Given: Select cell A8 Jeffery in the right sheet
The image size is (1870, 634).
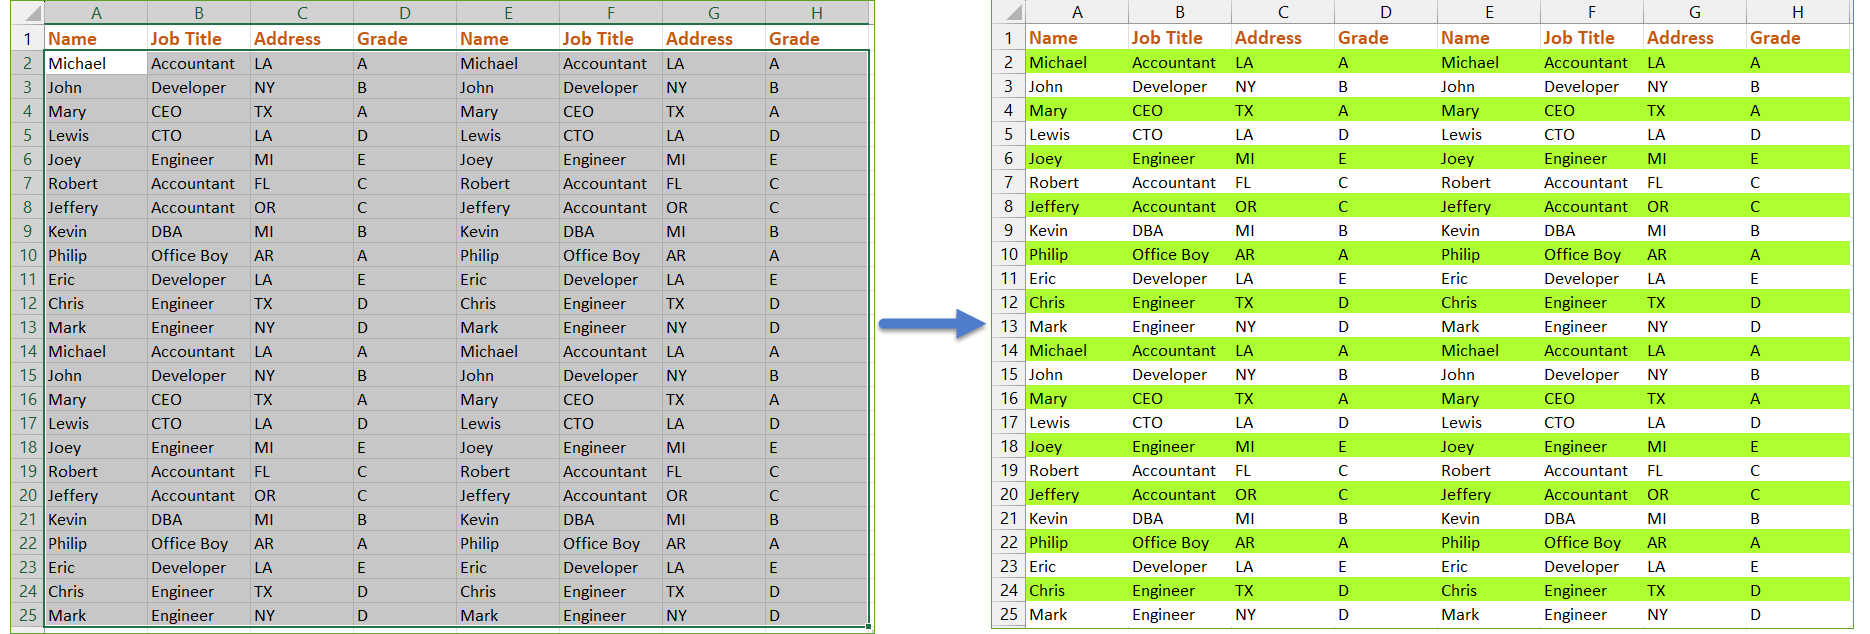Looking at the screenshot, I should pos(1077,206).
